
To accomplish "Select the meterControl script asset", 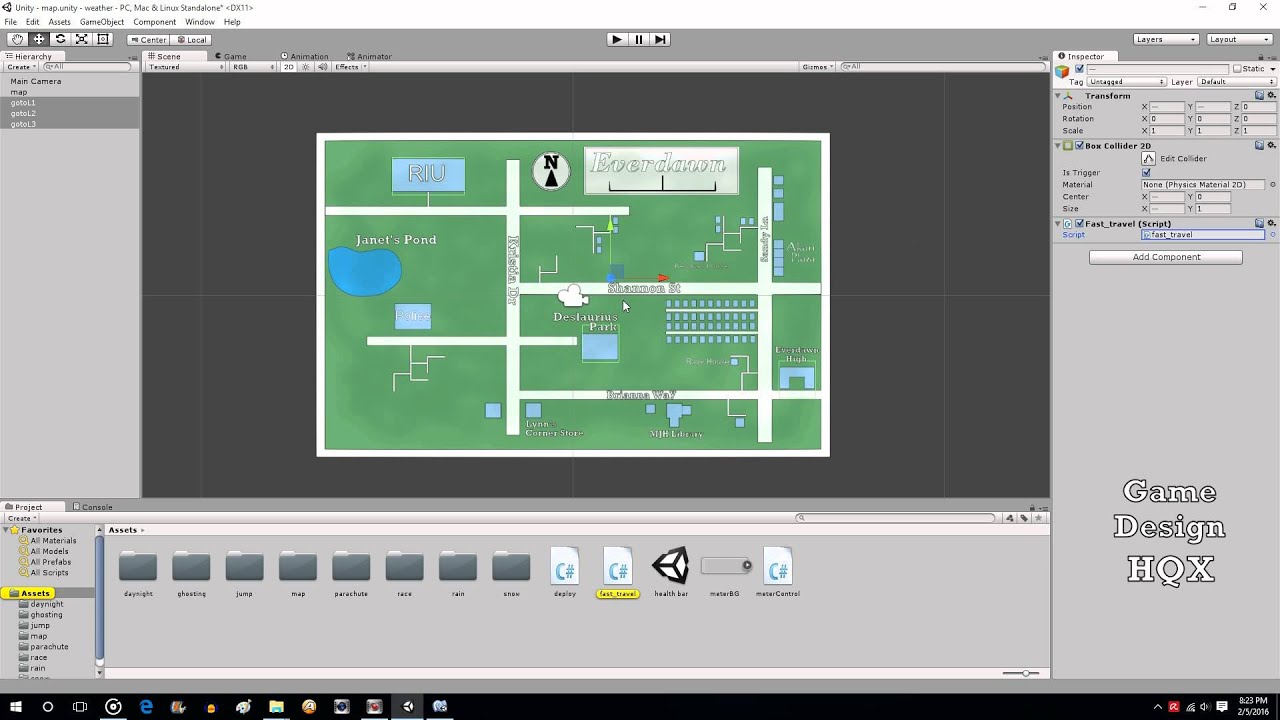I will [x=778, y=572].
